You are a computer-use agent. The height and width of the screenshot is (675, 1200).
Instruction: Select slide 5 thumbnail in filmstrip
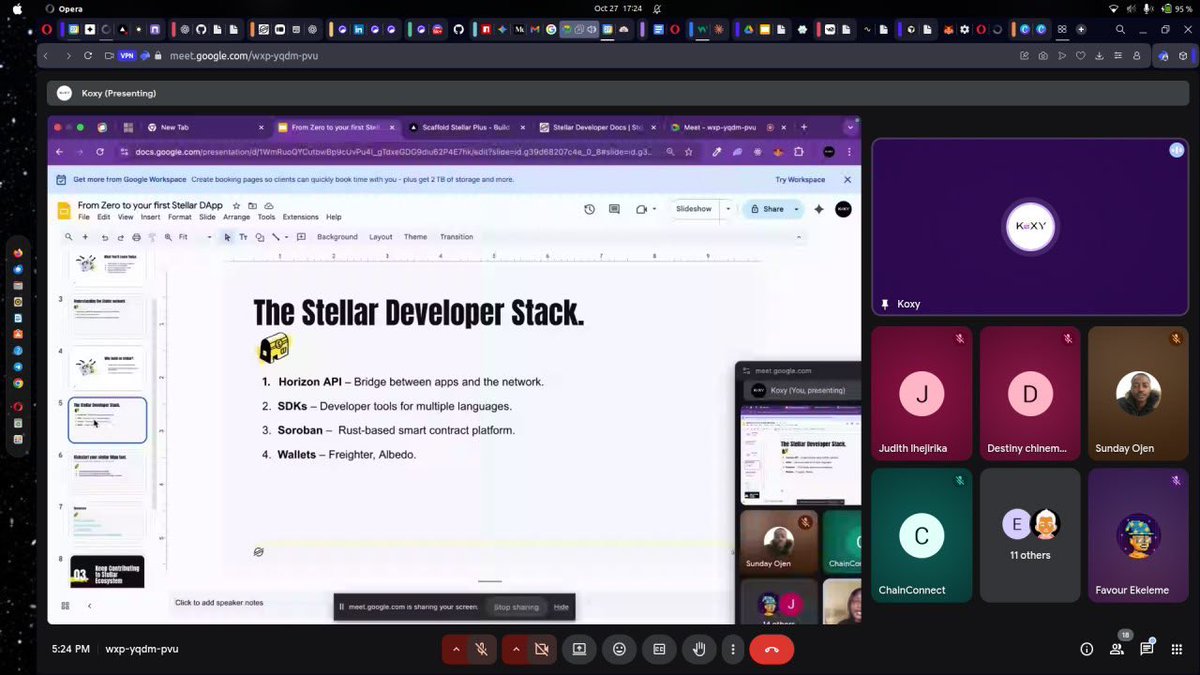(107, 420)
